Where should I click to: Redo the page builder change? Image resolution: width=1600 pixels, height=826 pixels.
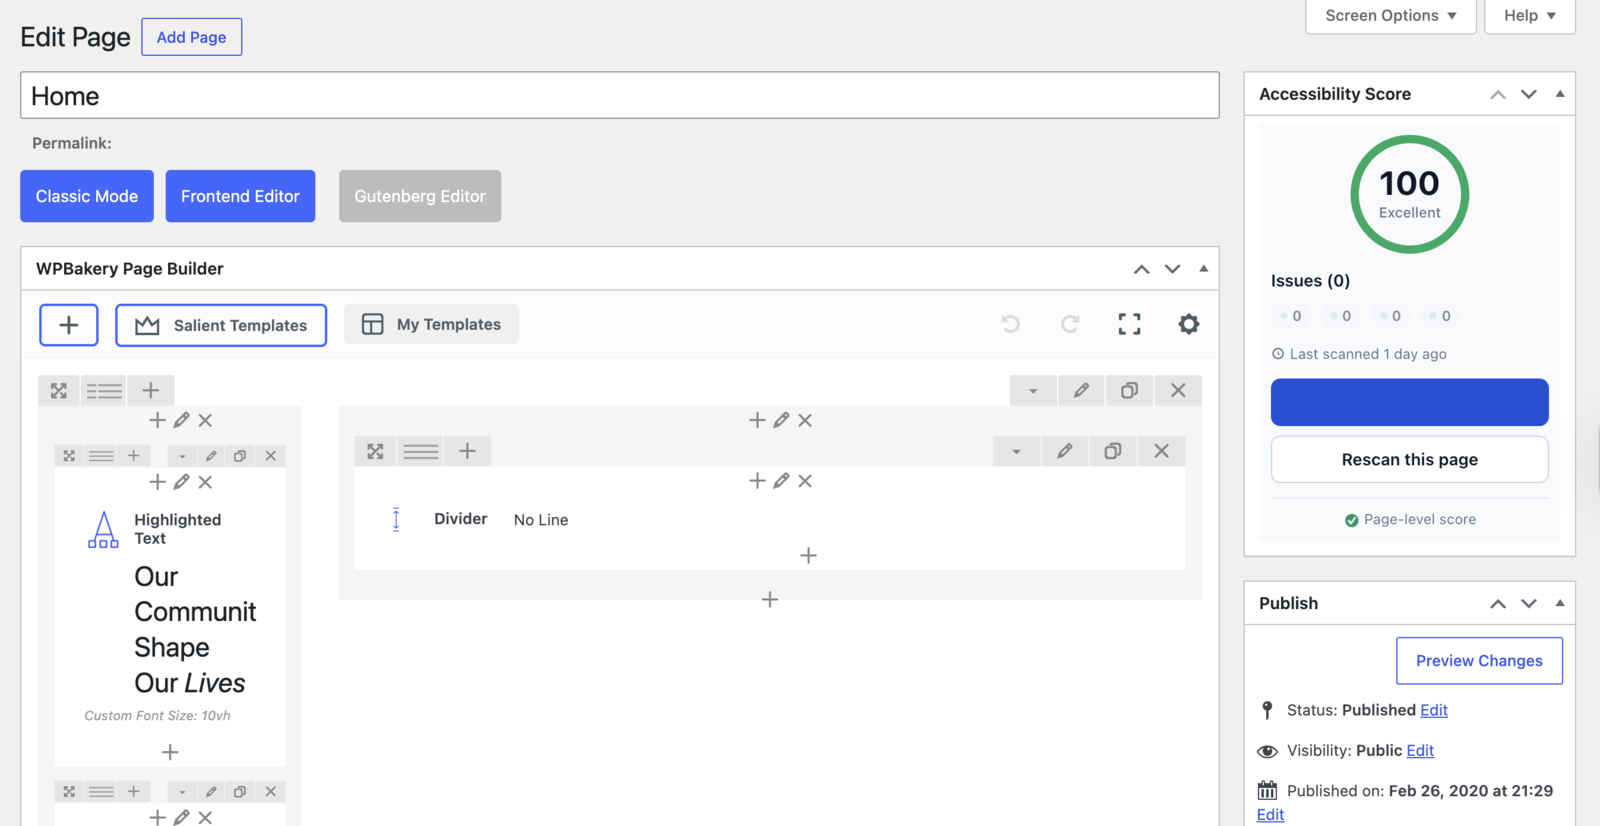(1070, 324)
